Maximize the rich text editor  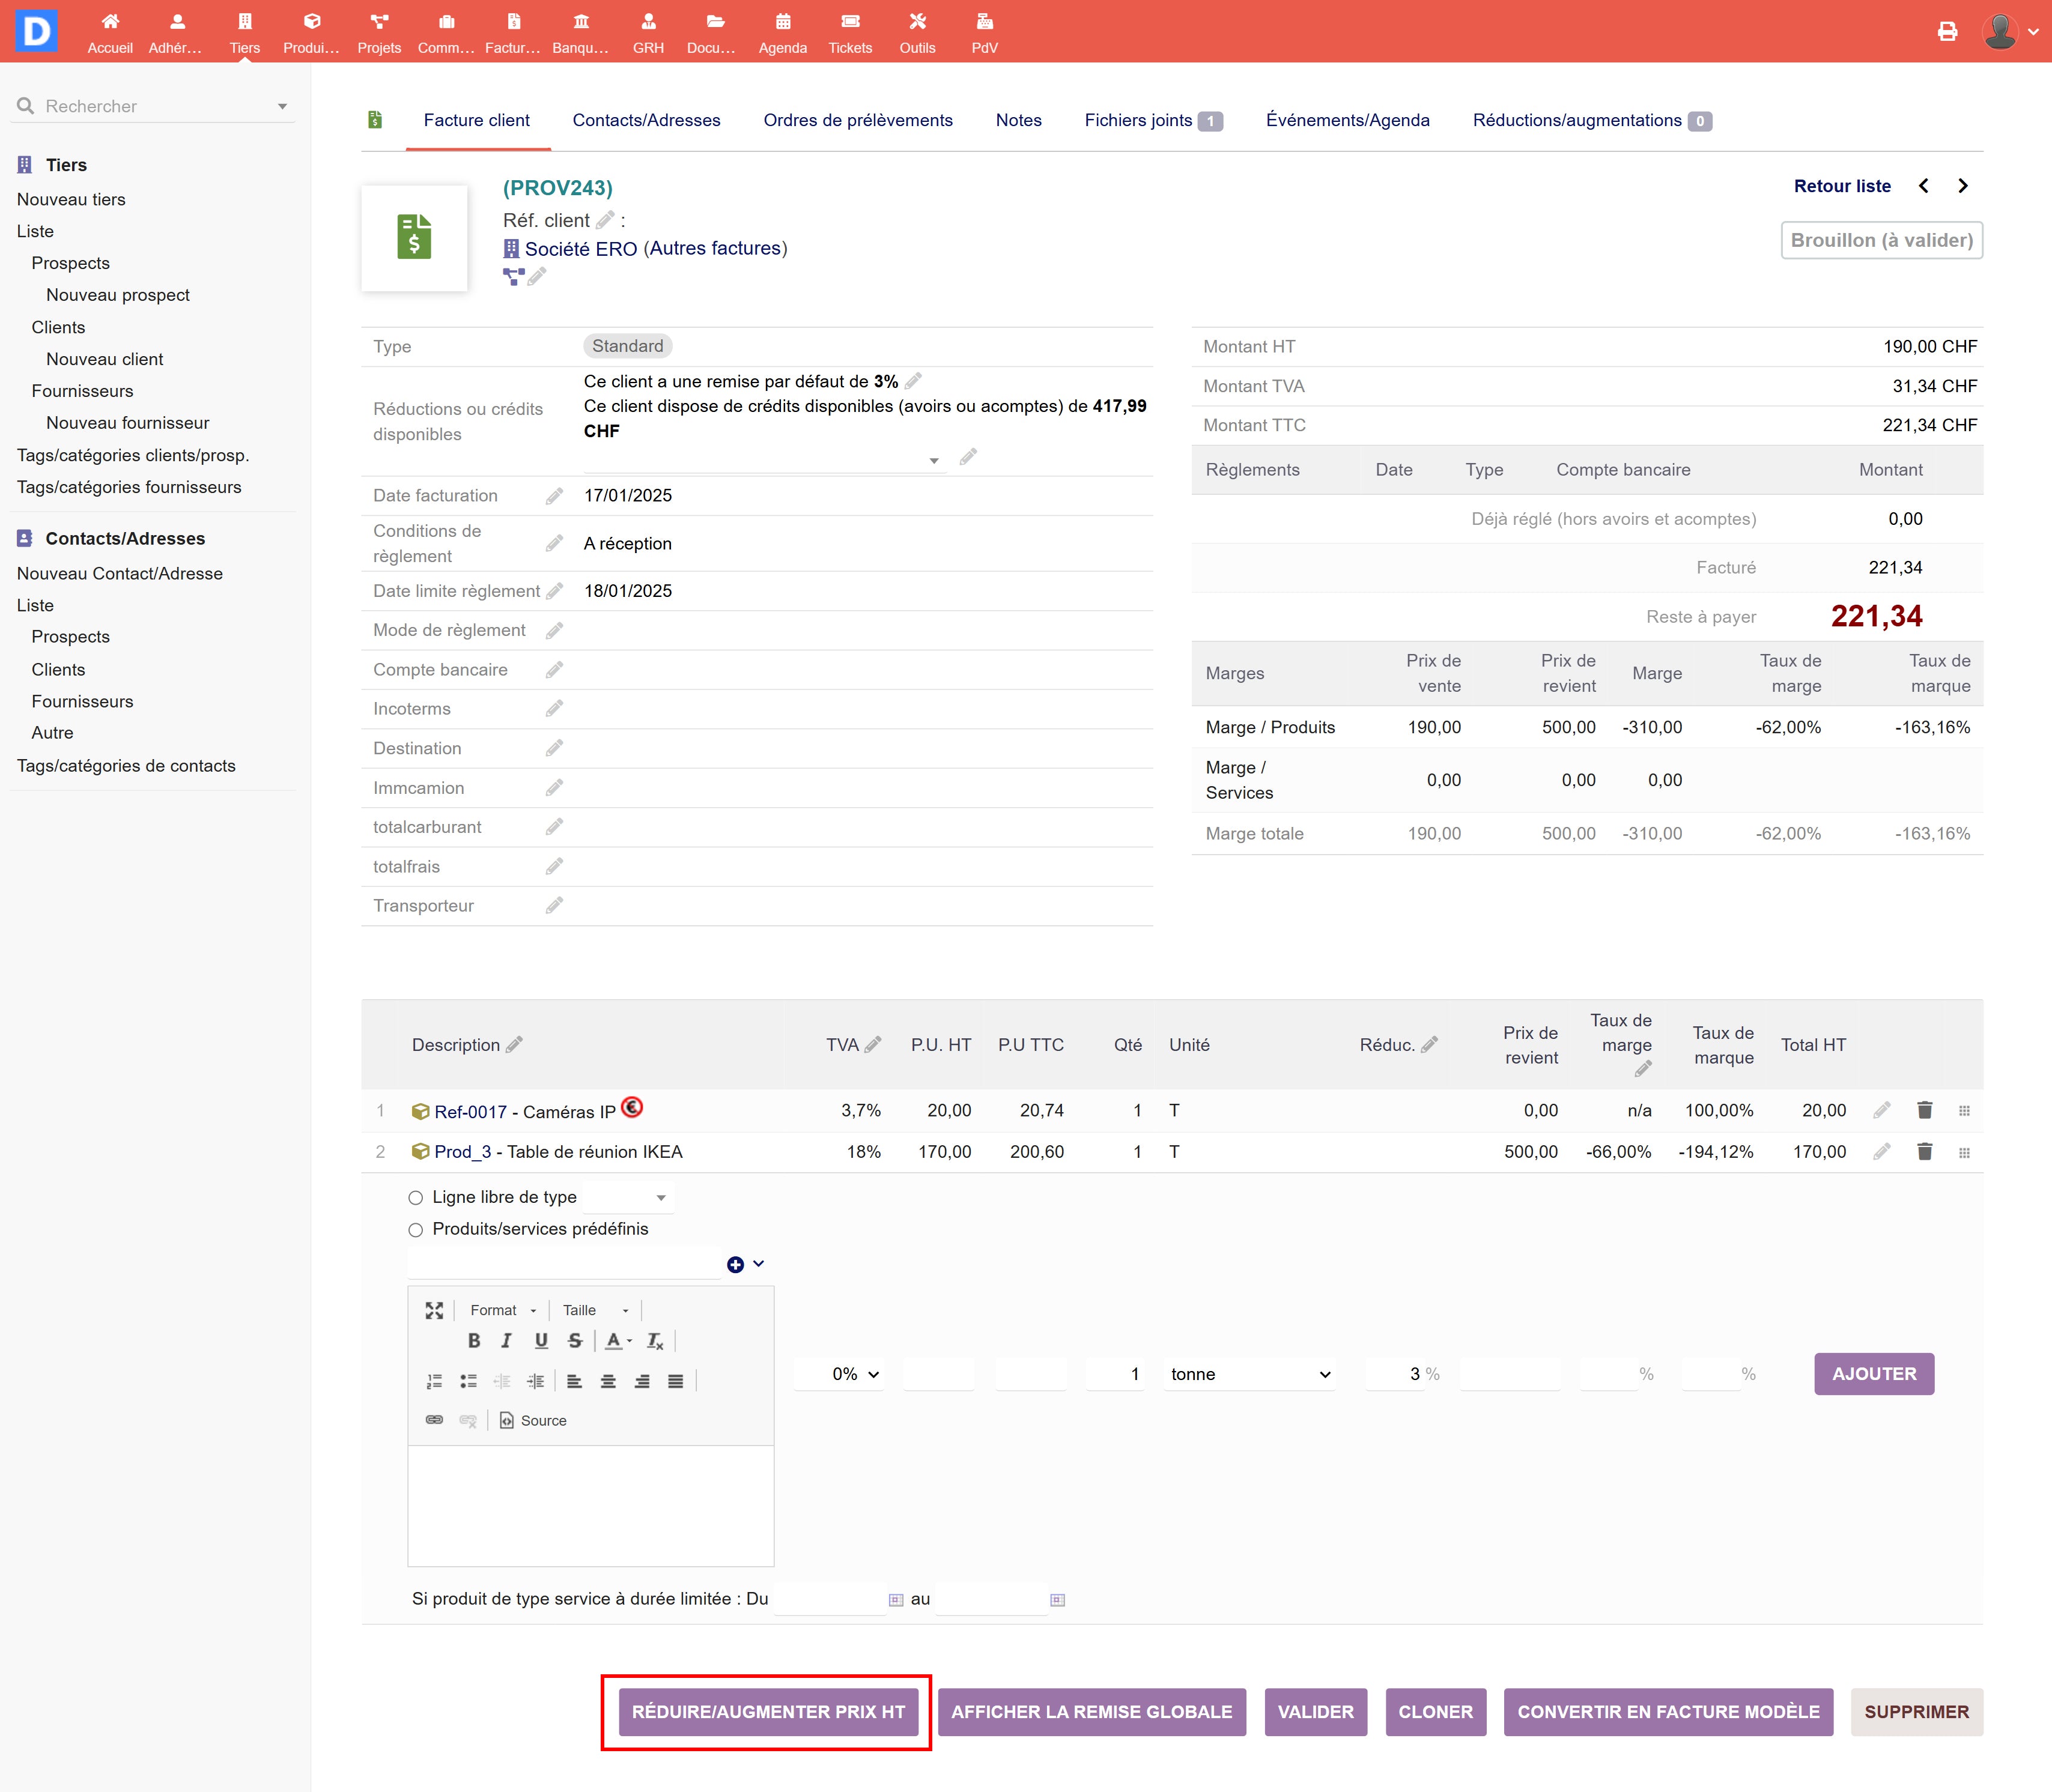[434, 1310]
